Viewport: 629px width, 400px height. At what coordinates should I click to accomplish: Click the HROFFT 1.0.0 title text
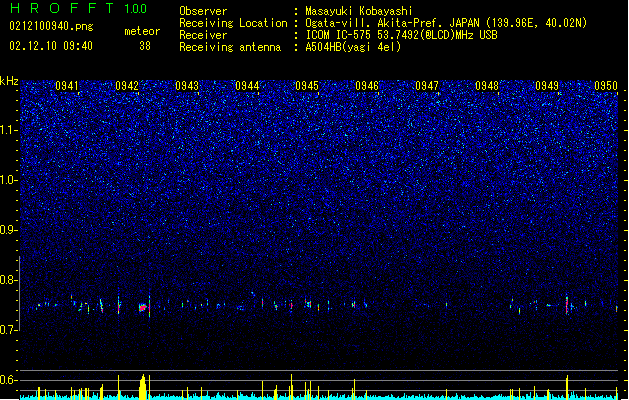tap(78, 8)
